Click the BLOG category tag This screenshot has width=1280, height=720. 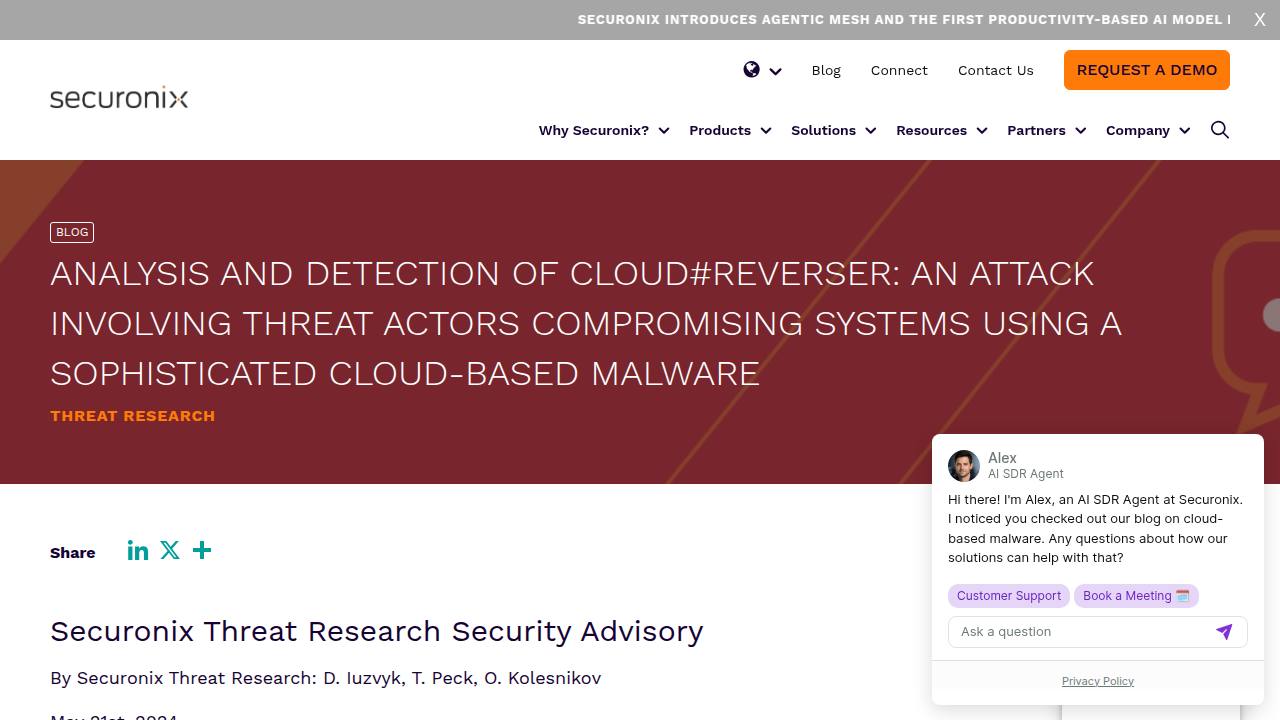click(x=72, y=232)
